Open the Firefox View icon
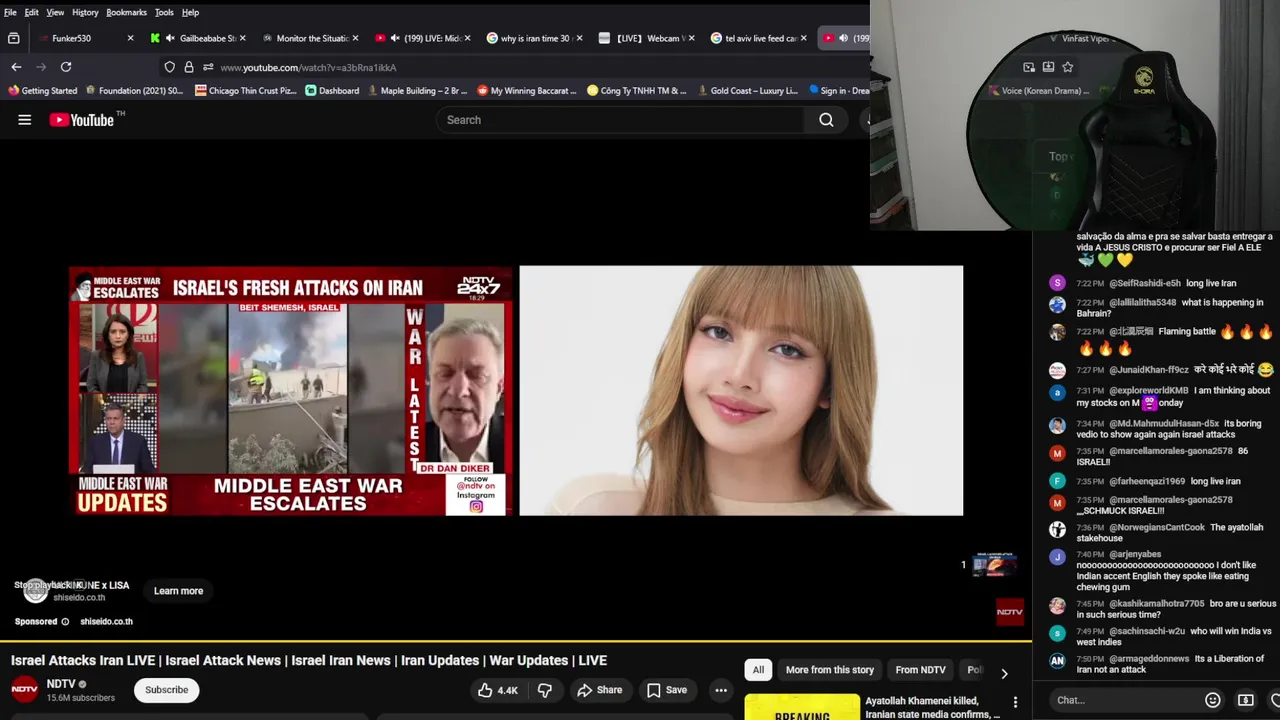Image resolution: width=1280 pixels, height=720 pixels. pyautogui.click(x=13, y=38)
